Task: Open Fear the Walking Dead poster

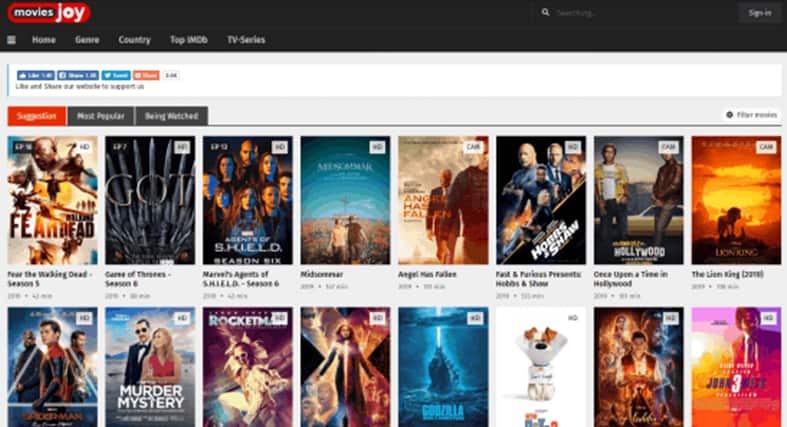Action: (x=53, y=200)
